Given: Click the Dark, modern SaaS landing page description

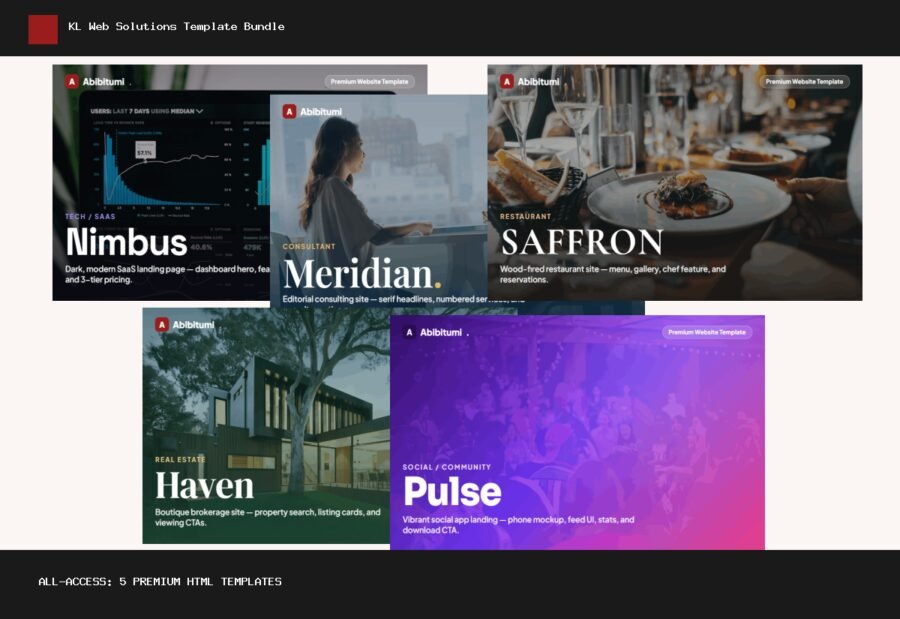Looking at the screenshot, I should [167, 274].
